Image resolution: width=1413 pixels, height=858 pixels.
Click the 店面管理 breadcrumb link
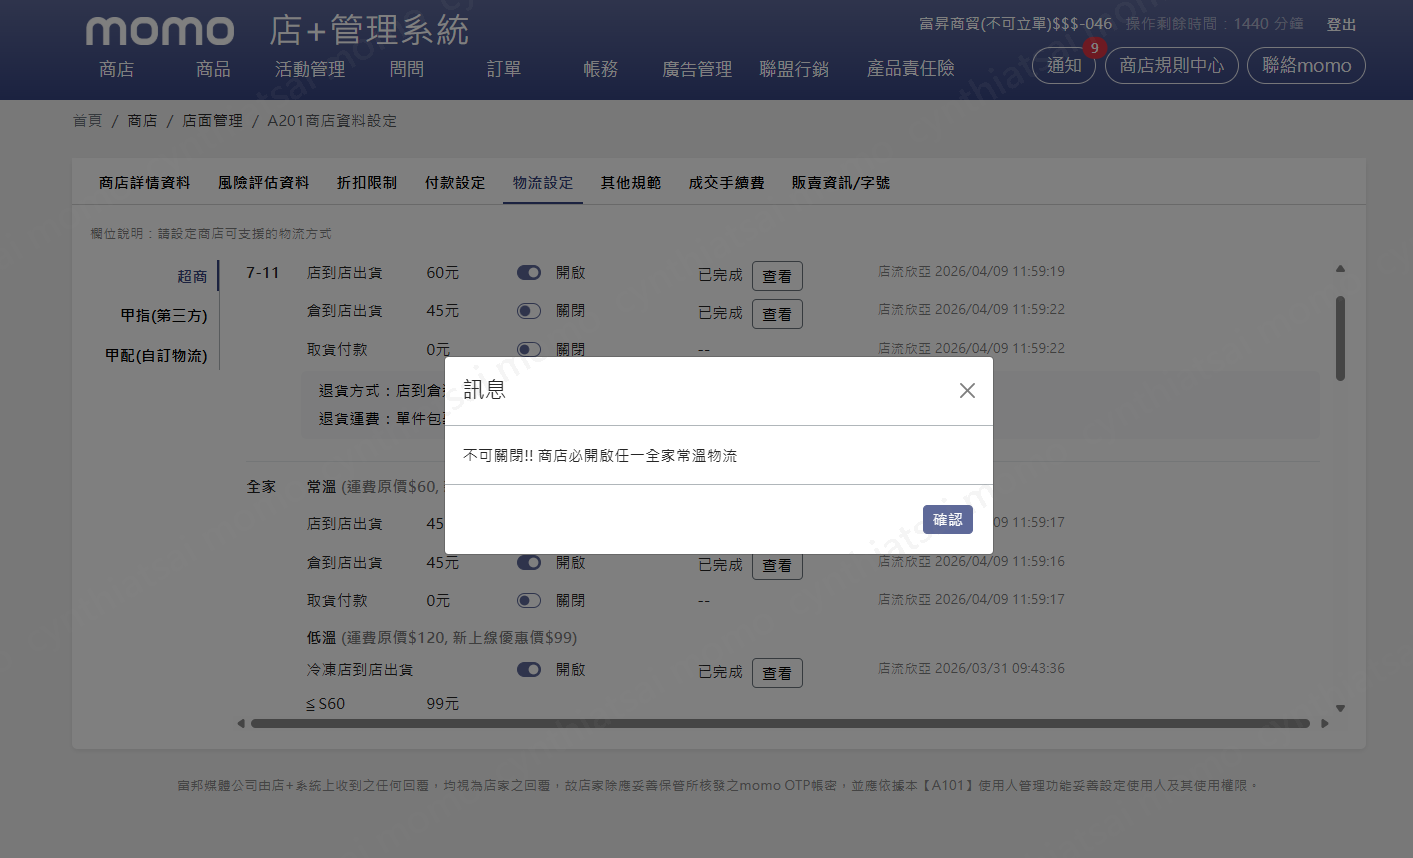click(212, 121)
